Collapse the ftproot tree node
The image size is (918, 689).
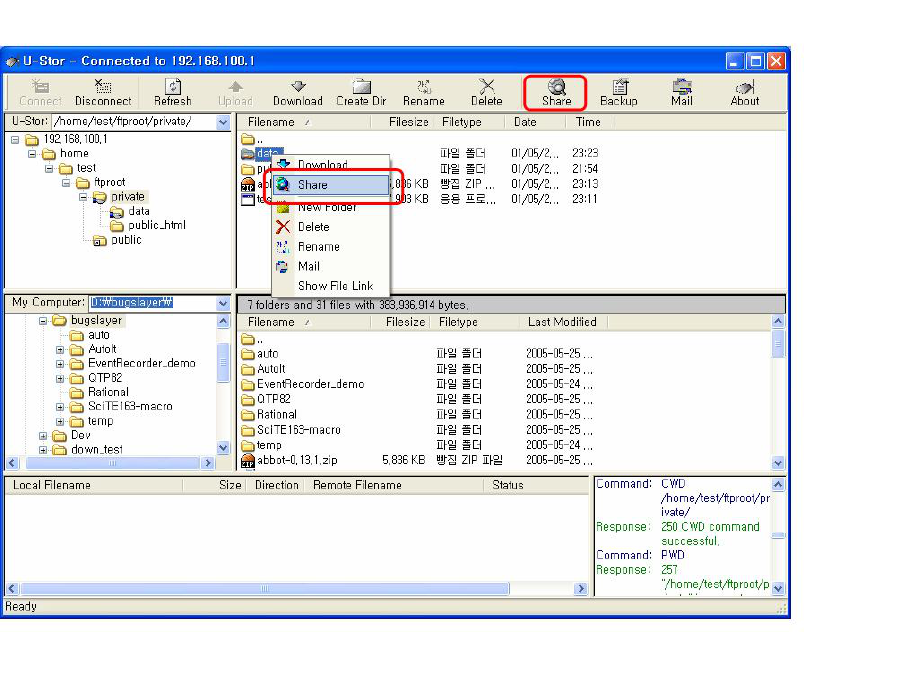(x=66, y=183)
